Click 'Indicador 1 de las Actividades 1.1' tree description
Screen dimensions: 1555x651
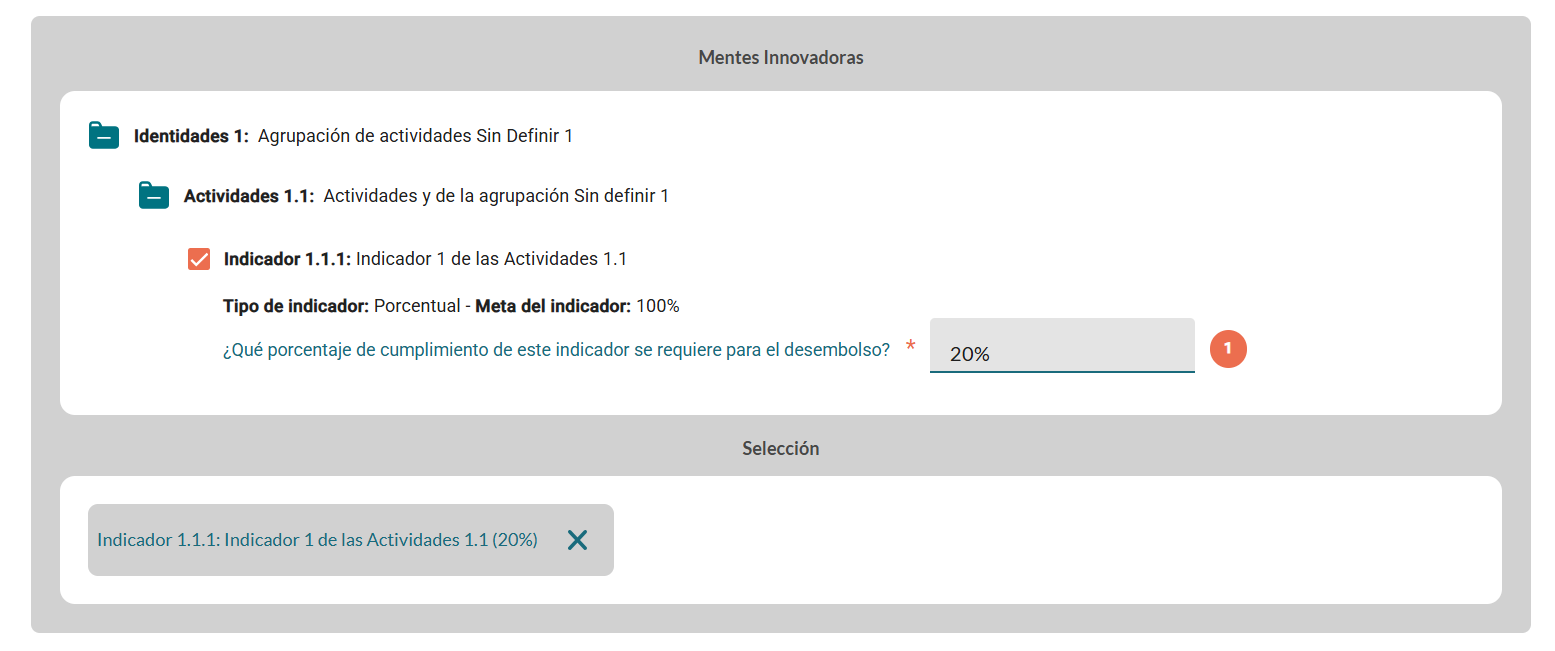tap(491, 259)
